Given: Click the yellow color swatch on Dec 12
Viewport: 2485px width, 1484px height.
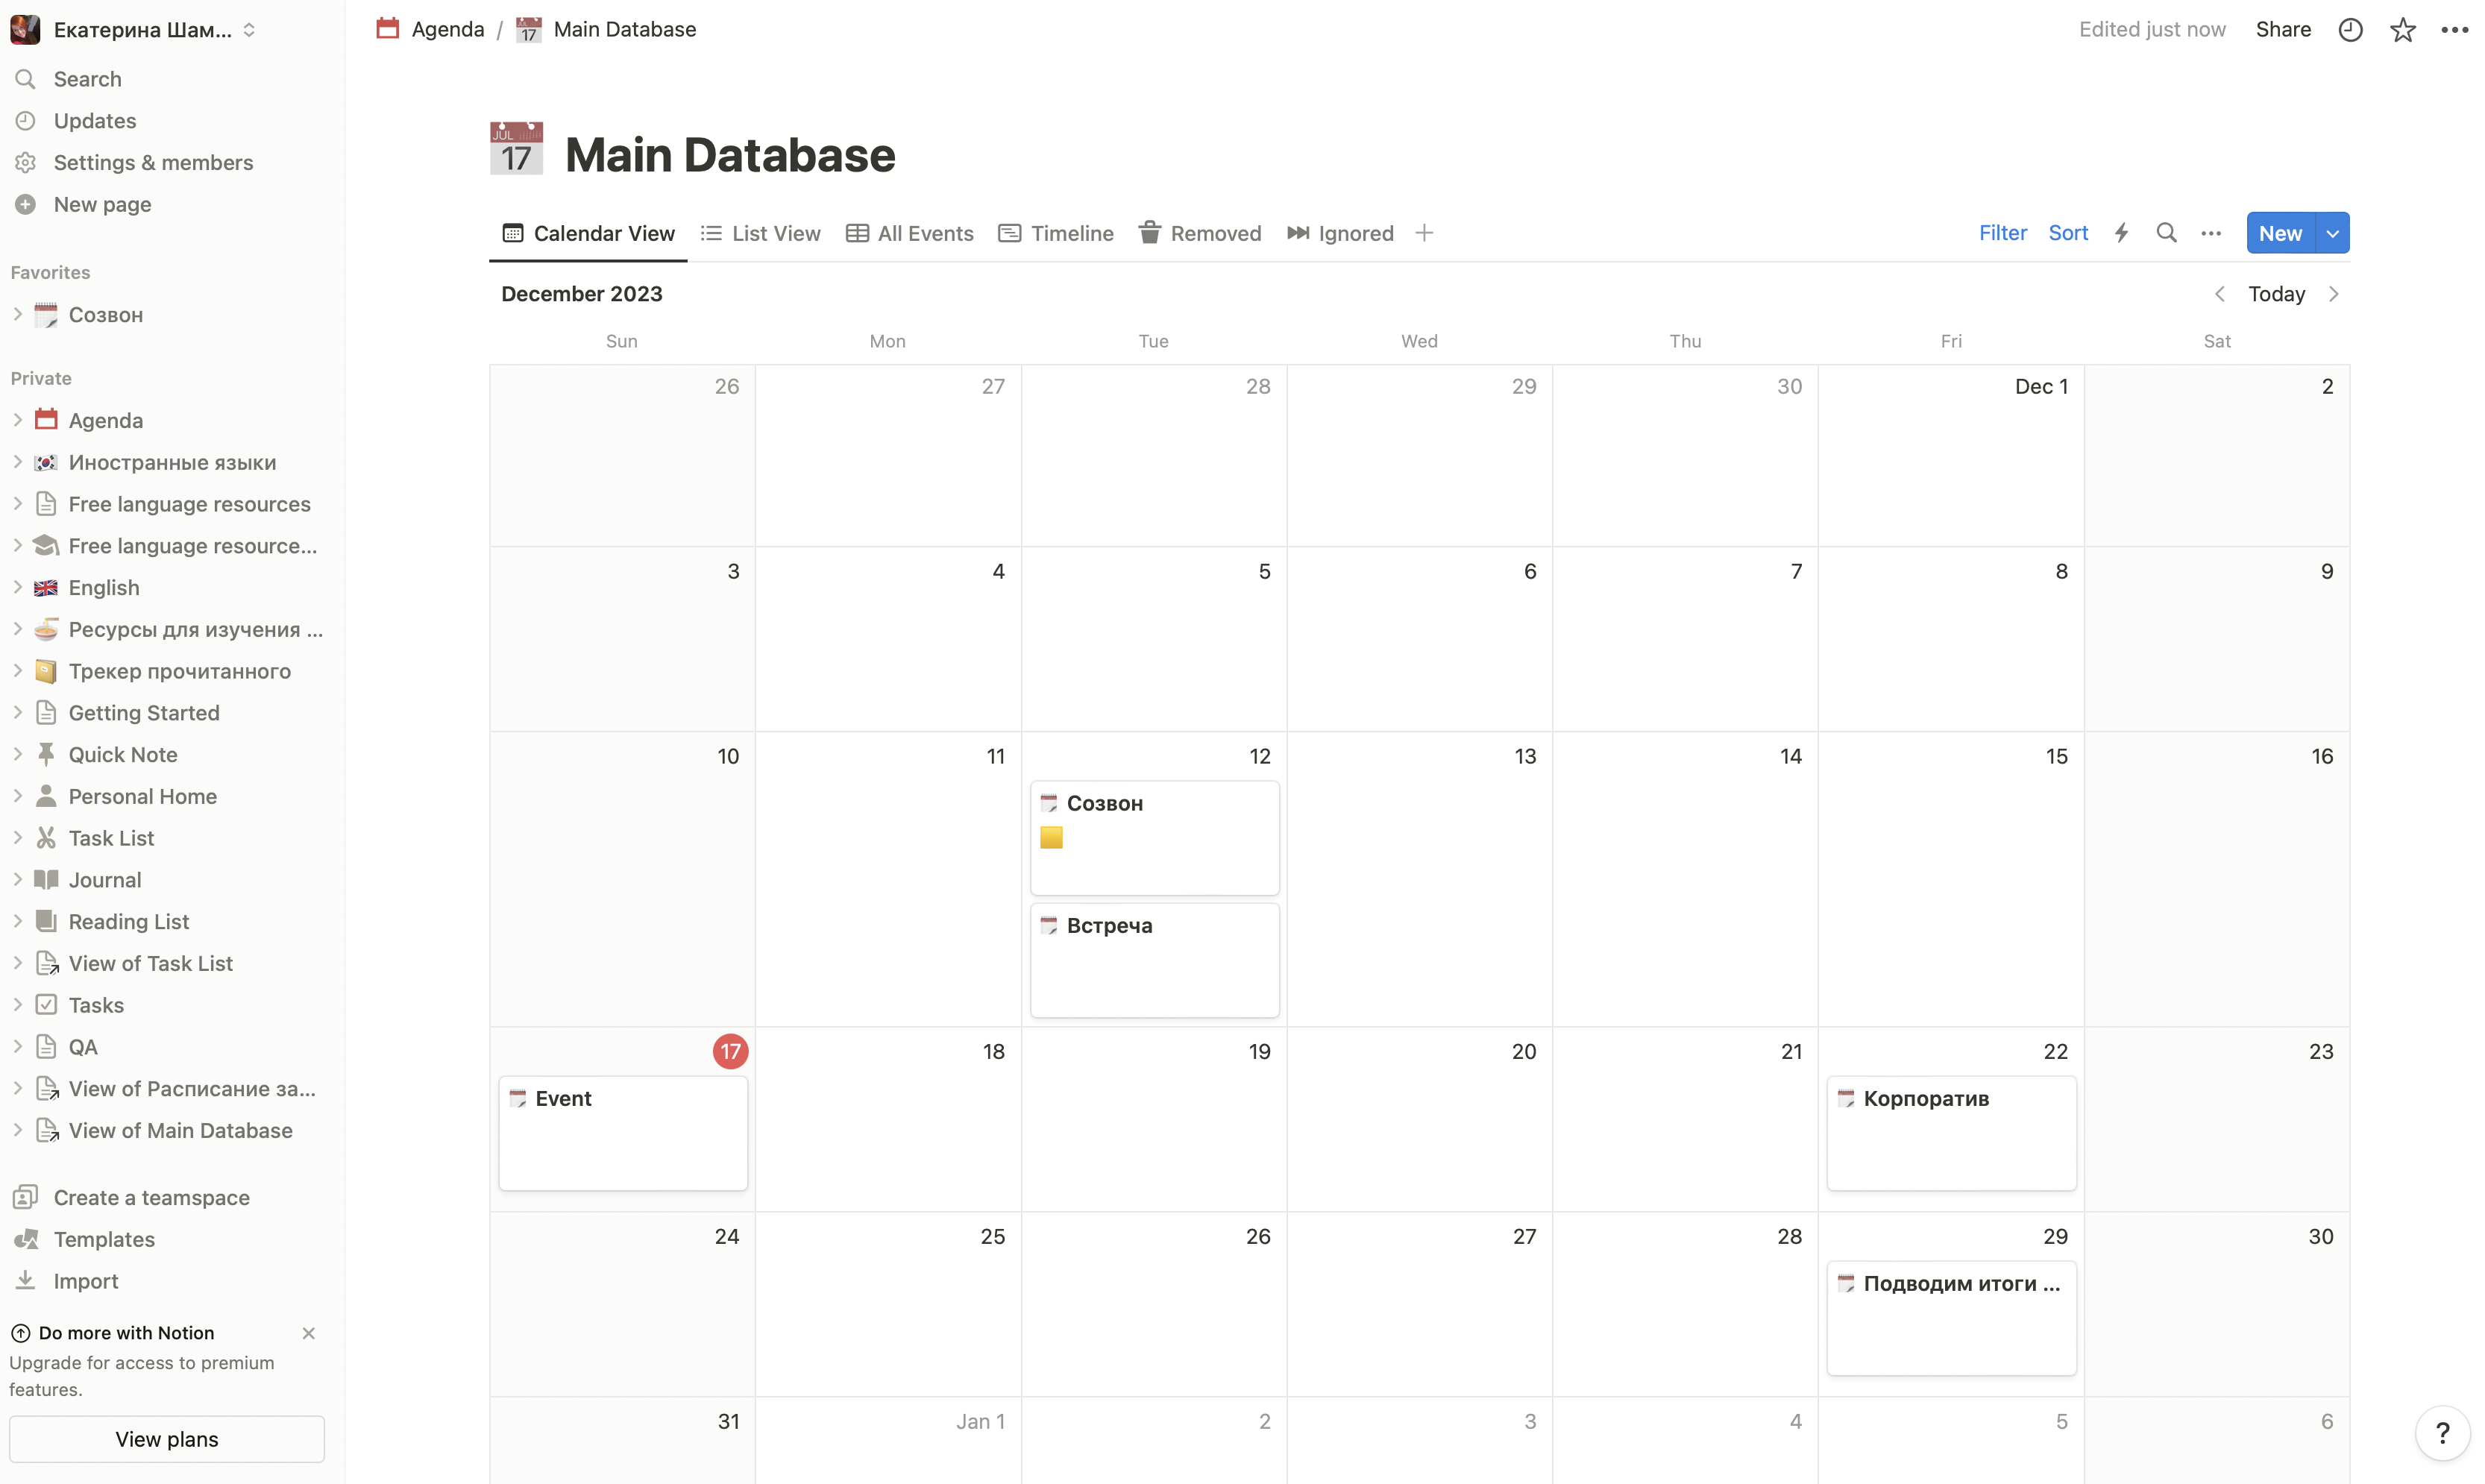Looking at the screenshot, I should pyautogui.click(x=1051, y=837).
